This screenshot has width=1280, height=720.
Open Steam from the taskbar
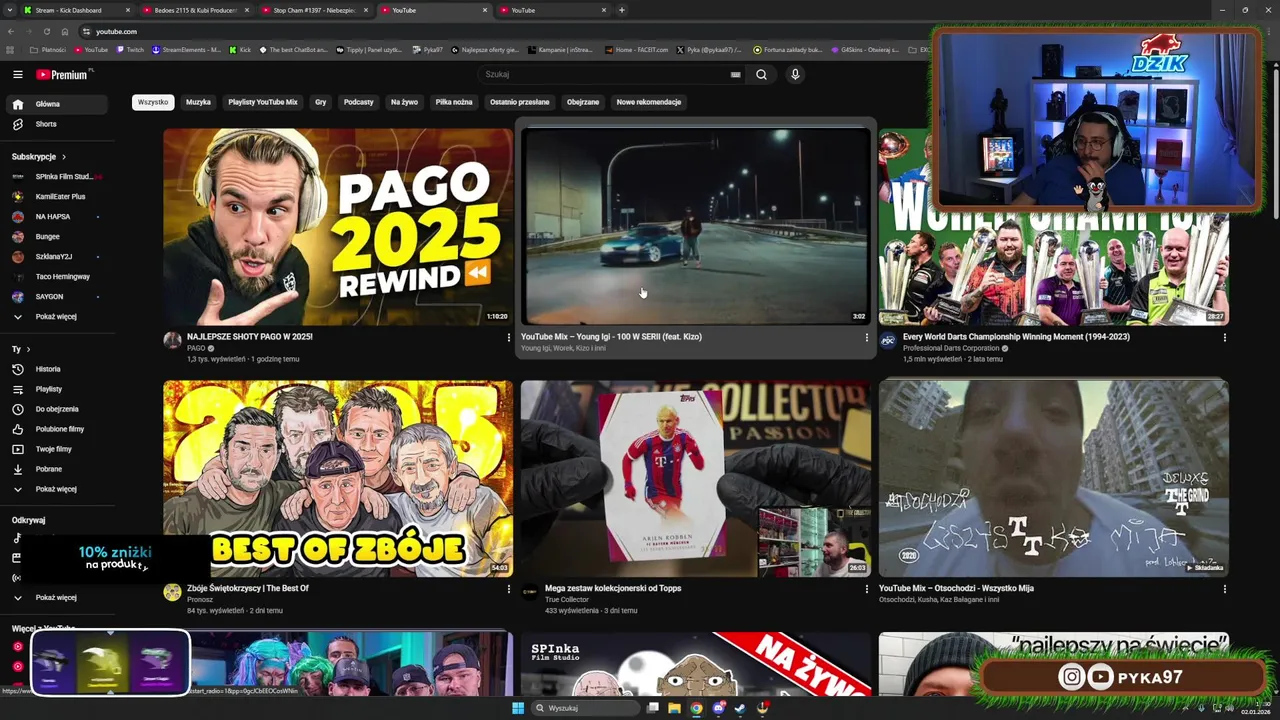pyautogui.click(x=739, y=708)
